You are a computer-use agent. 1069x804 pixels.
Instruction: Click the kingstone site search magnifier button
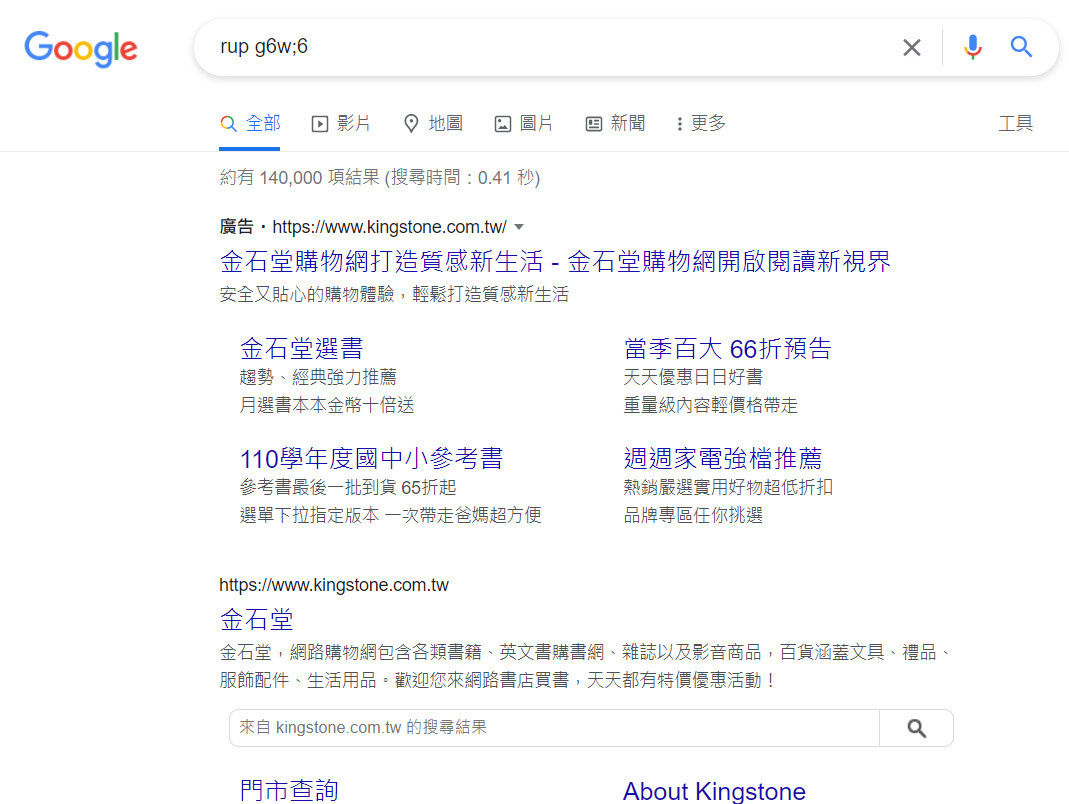916,728
